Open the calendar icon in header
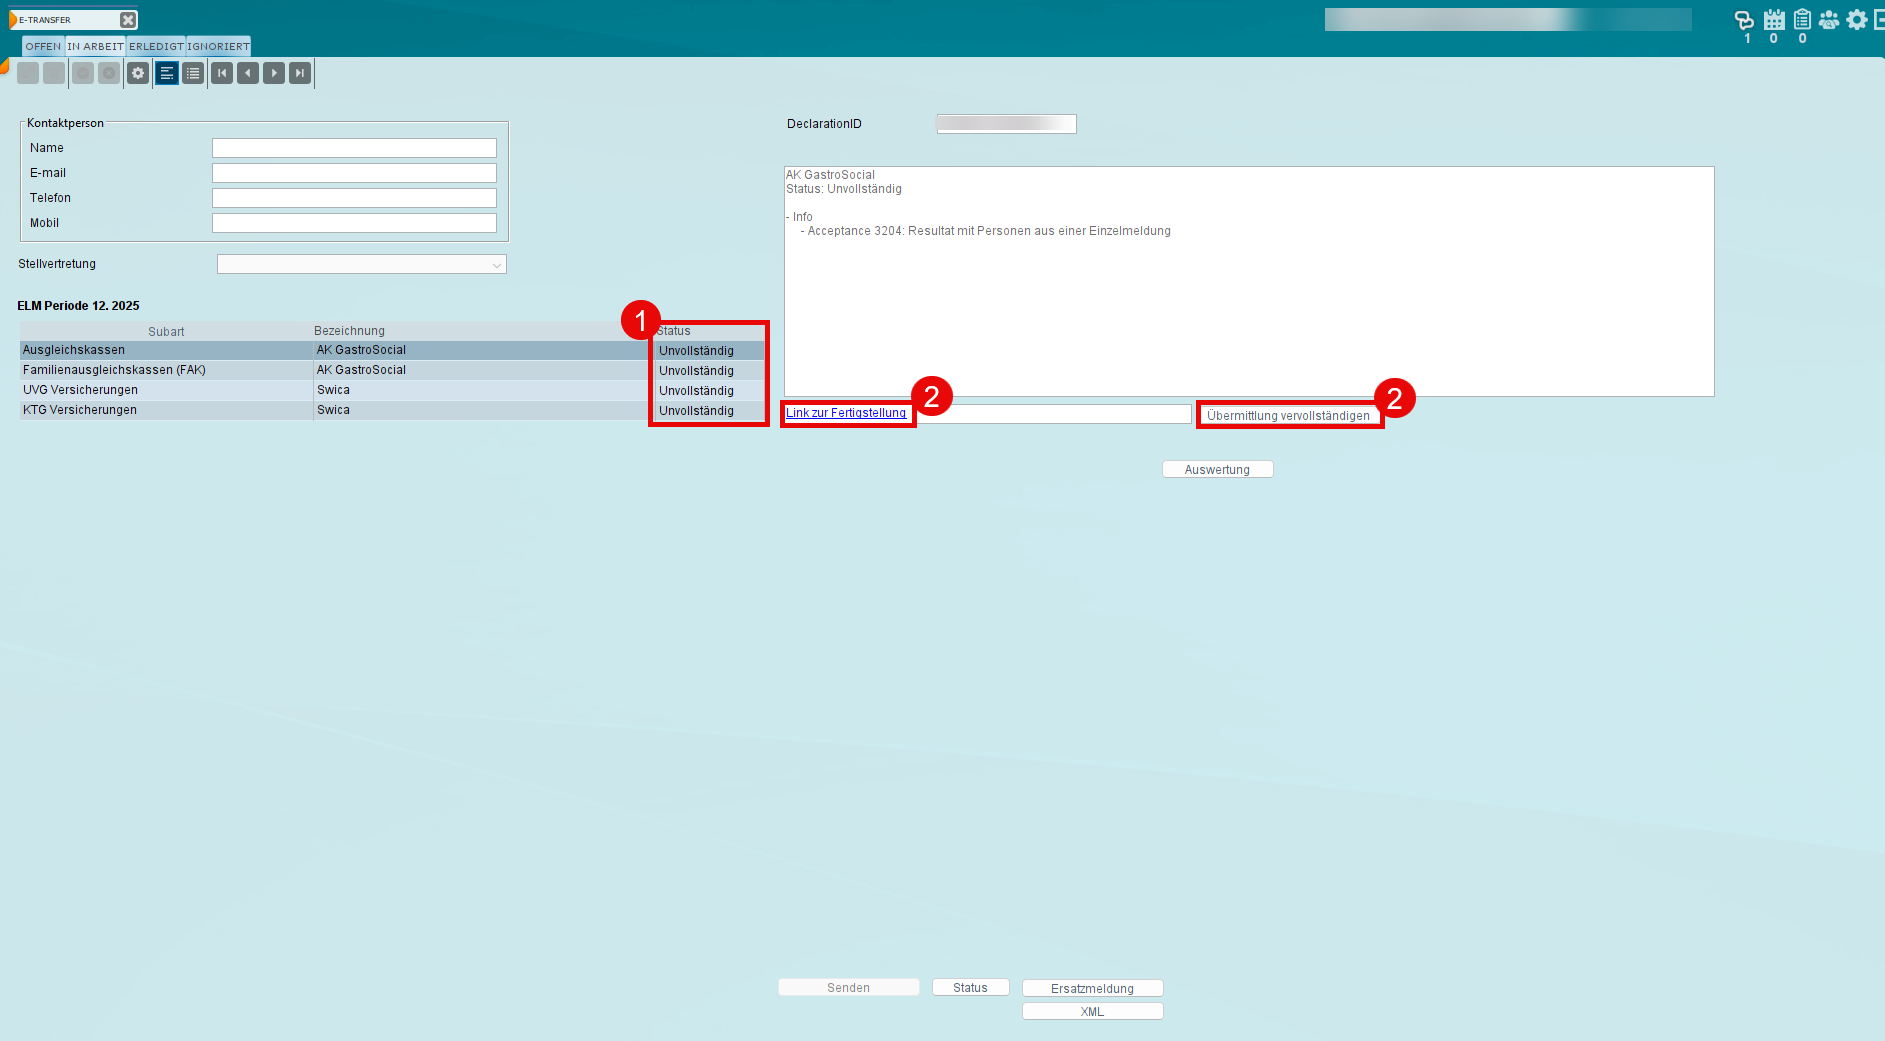Screen dimensions: 1885x1041 (1774, 20)
